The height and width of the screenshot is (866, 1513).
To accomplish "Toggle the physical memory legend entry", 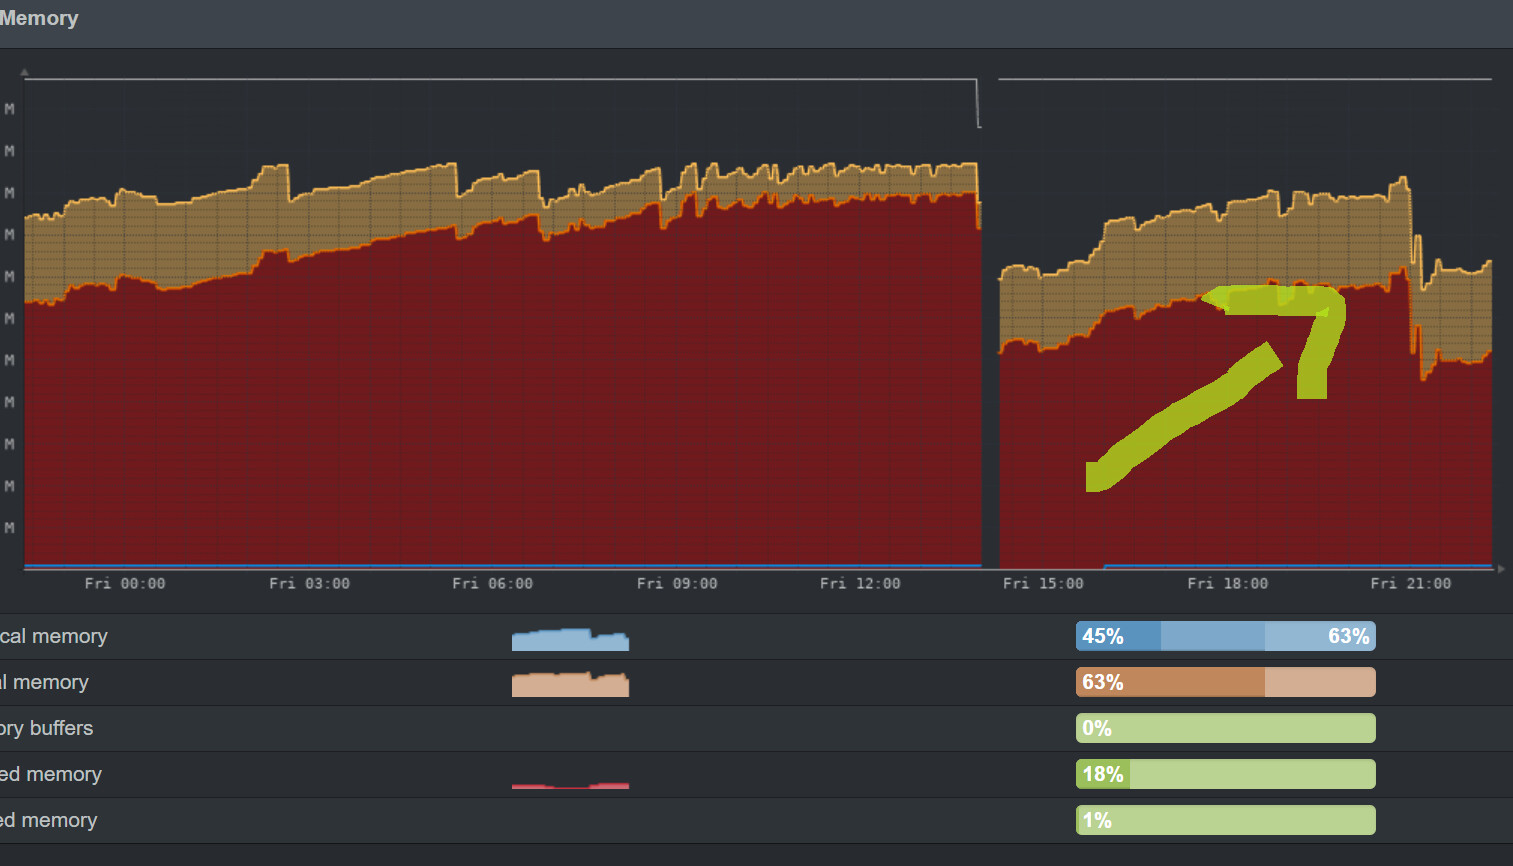I will tap(55, 636).
